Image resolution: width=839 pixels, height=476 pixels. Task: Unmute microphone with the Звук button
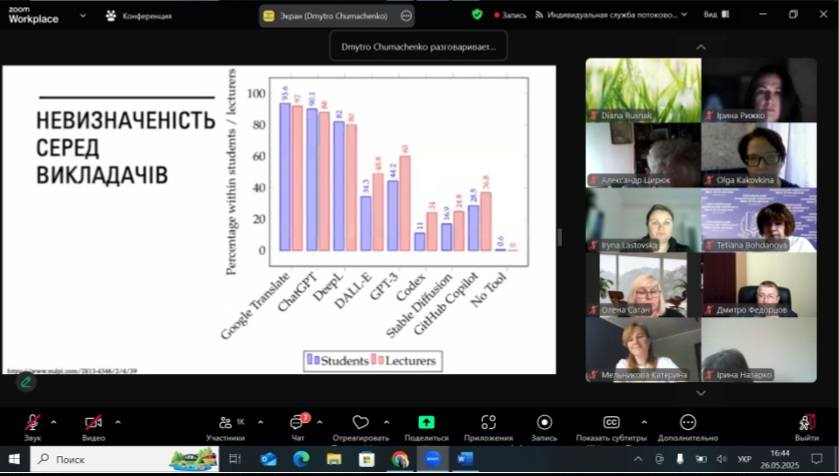tap(32, 423)
